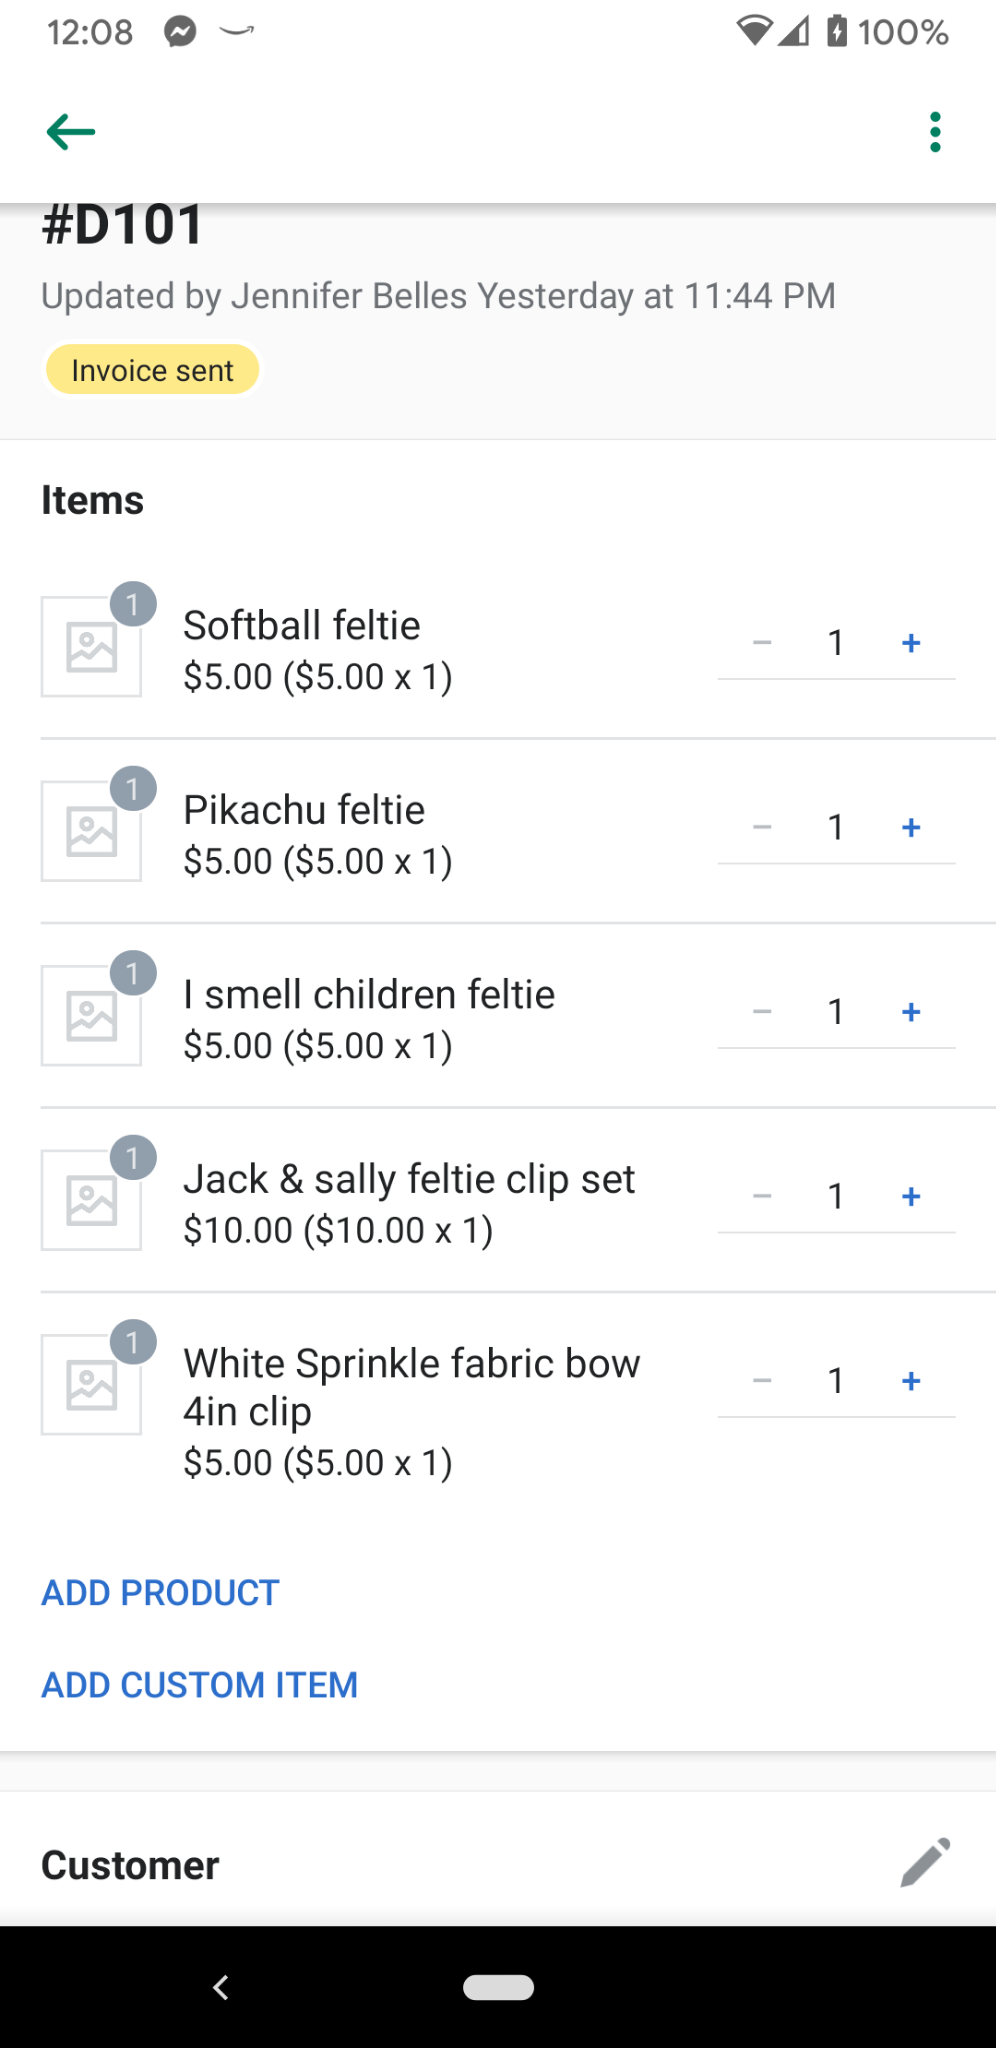Decrease Pikachu feltie quantity
This screenshot has height=2048, width=996.
762,828
